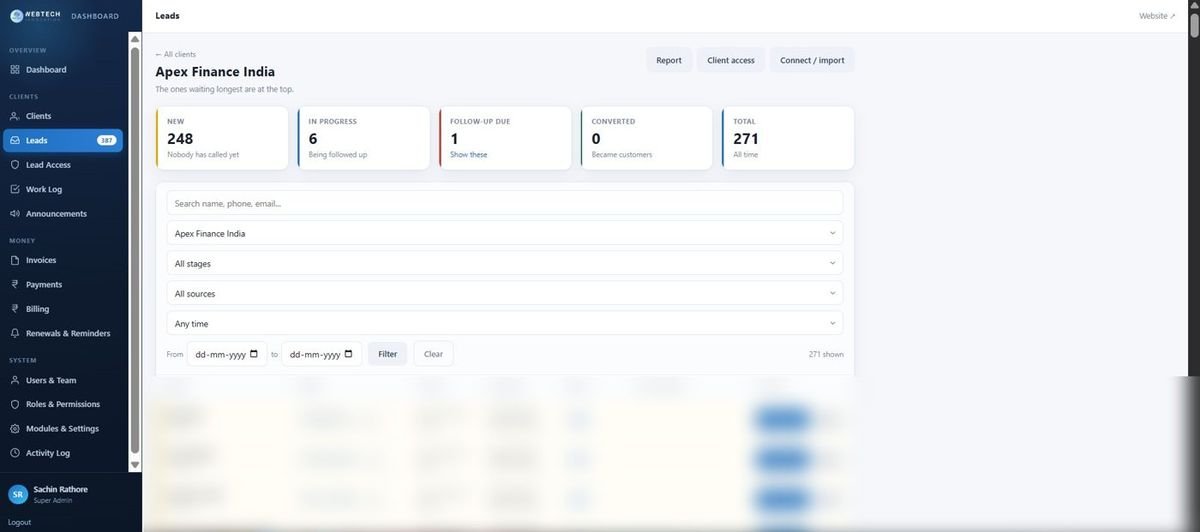This screenshot has width=1200, height=532.
Task: Go back via All clients link
Action: [x=176, y=54]
